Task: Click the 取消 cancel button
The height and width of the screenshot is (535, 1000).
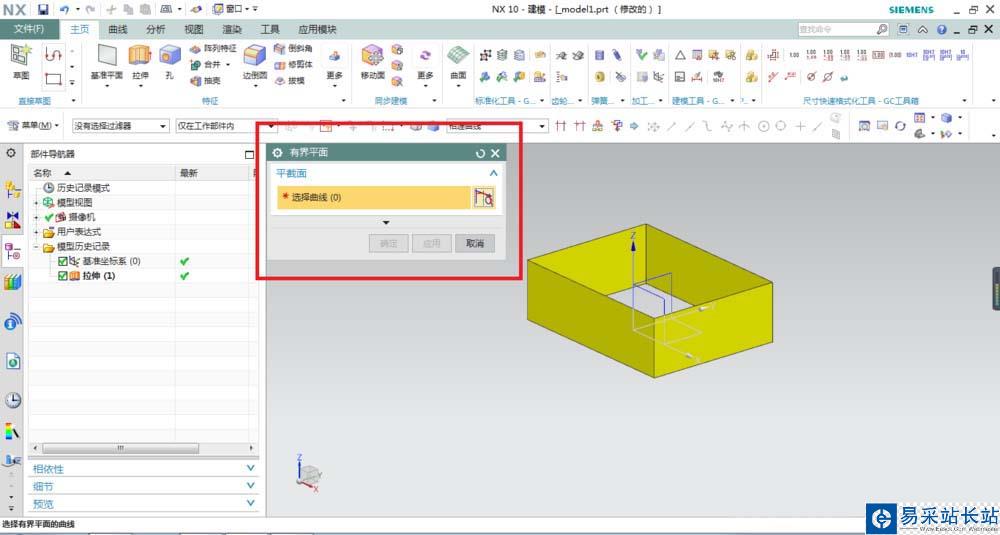Action: (474, 244)
